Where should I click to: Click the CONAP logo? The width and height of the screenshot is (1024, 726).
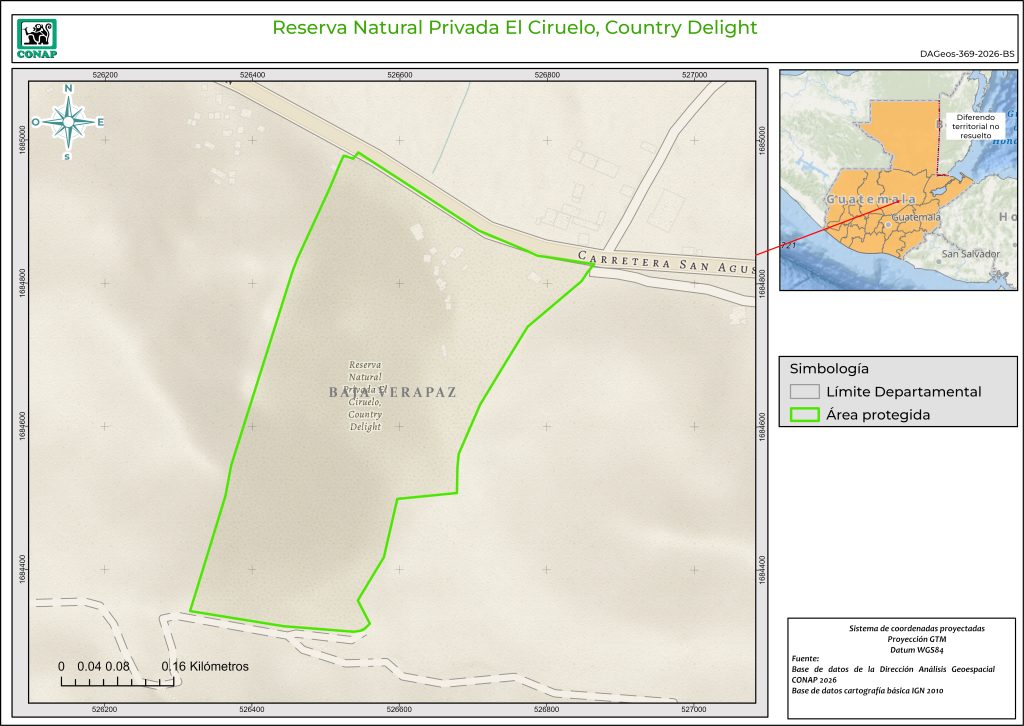click(37, 38)
